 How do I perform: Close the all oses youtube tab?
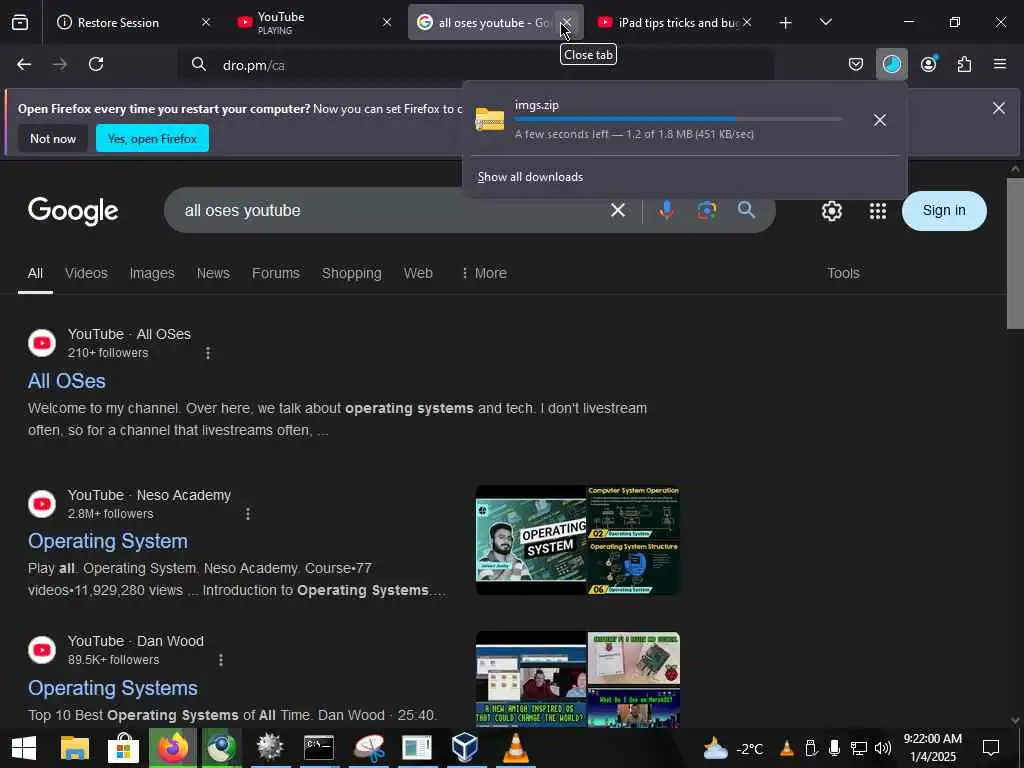[x=566, y=22]
